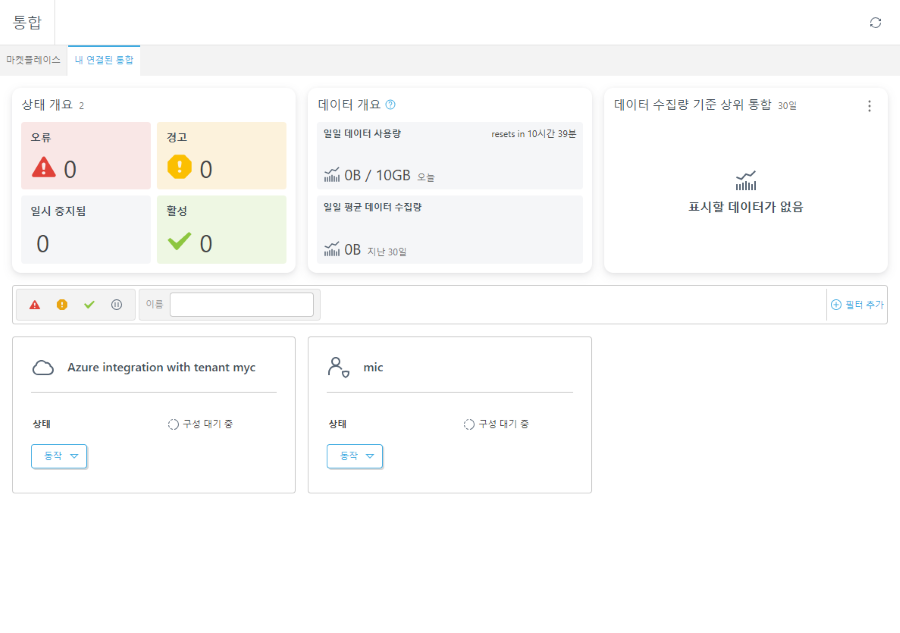900x633 pixels.
Task: Select the 내 연결된 통합 tab
Action: point(104,60)
